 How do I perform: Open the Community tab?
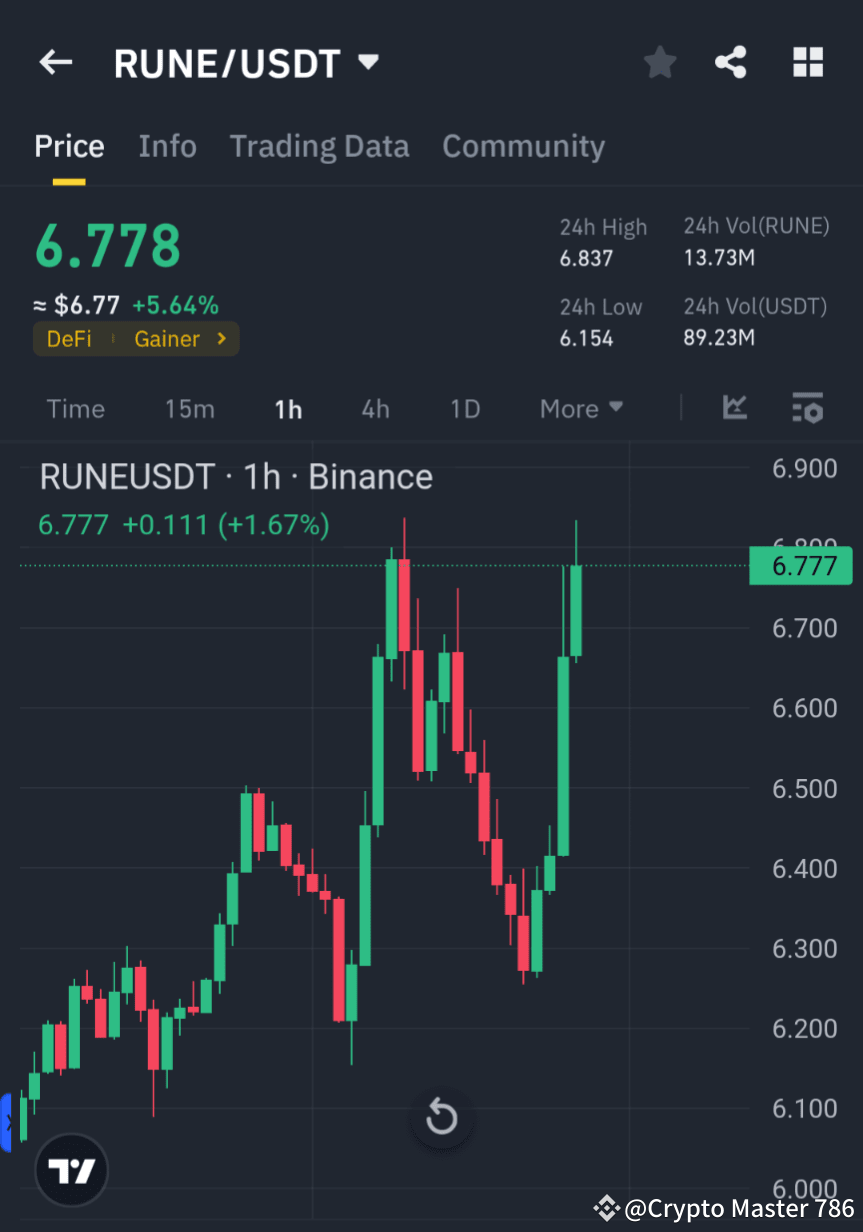click(x=523, y=146)
